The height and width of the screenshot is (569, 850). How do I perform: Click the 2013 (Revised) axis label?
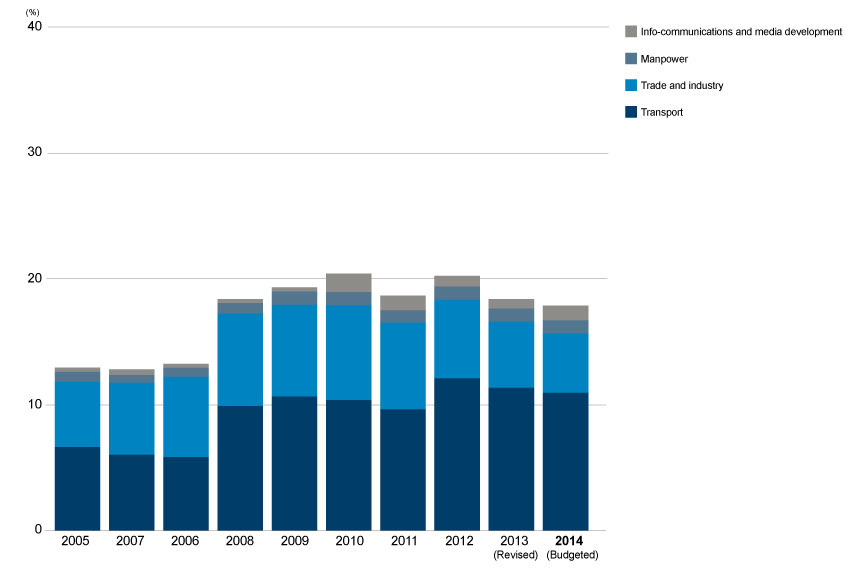(515, 547)
